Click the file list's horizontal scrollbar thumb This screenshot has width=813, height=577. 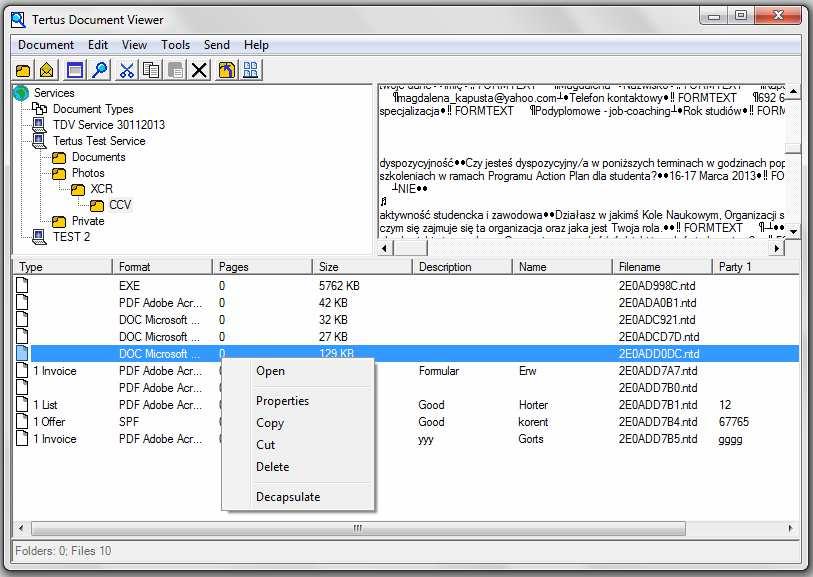(358, 528)
